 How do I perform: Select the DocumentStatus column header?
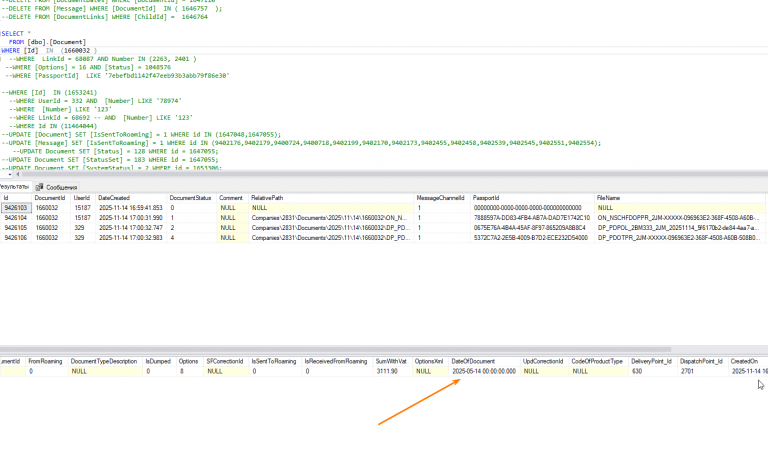192,198
